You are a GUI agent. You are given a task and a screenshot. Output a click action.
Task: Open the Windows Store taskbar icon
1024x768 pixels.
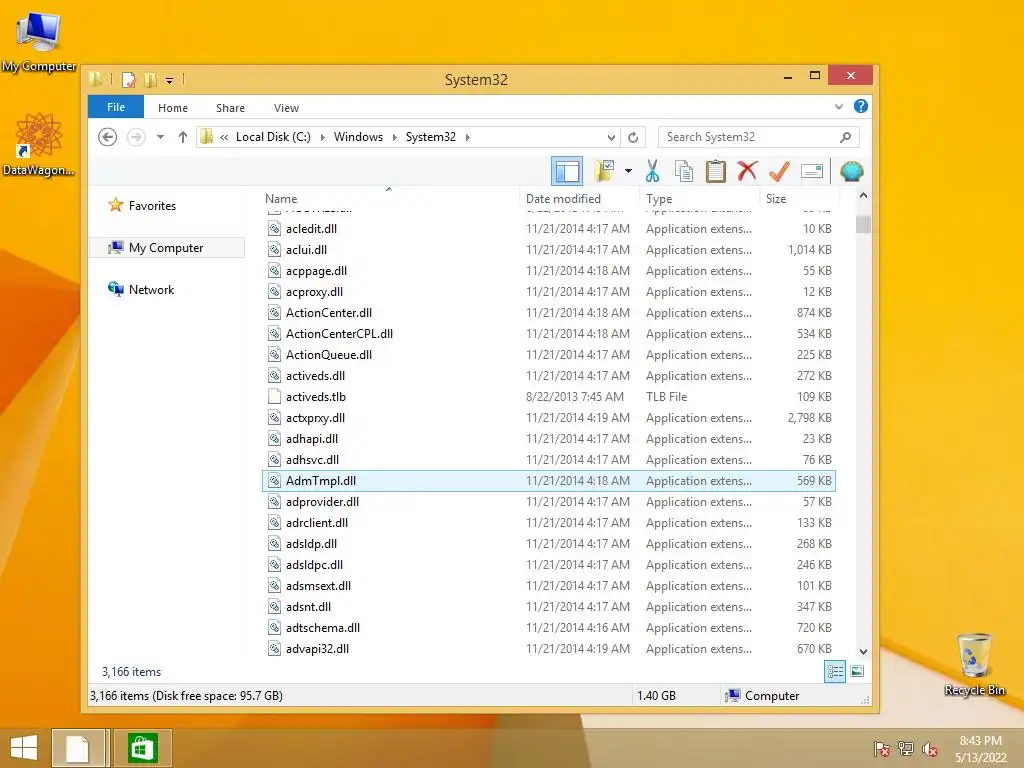[x=143, y=748]
